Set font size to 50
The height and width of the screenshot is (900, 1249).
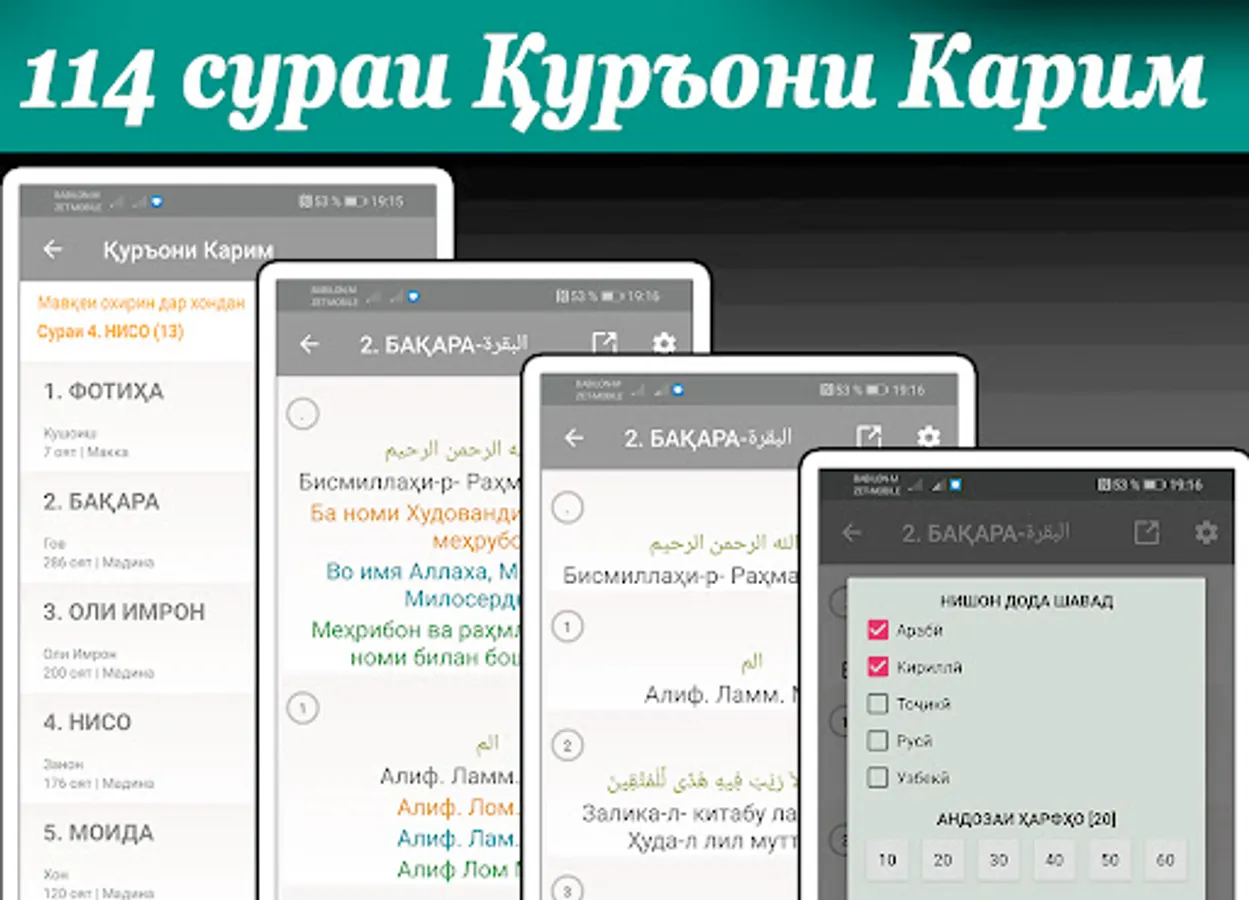[x=1110, y=860]
